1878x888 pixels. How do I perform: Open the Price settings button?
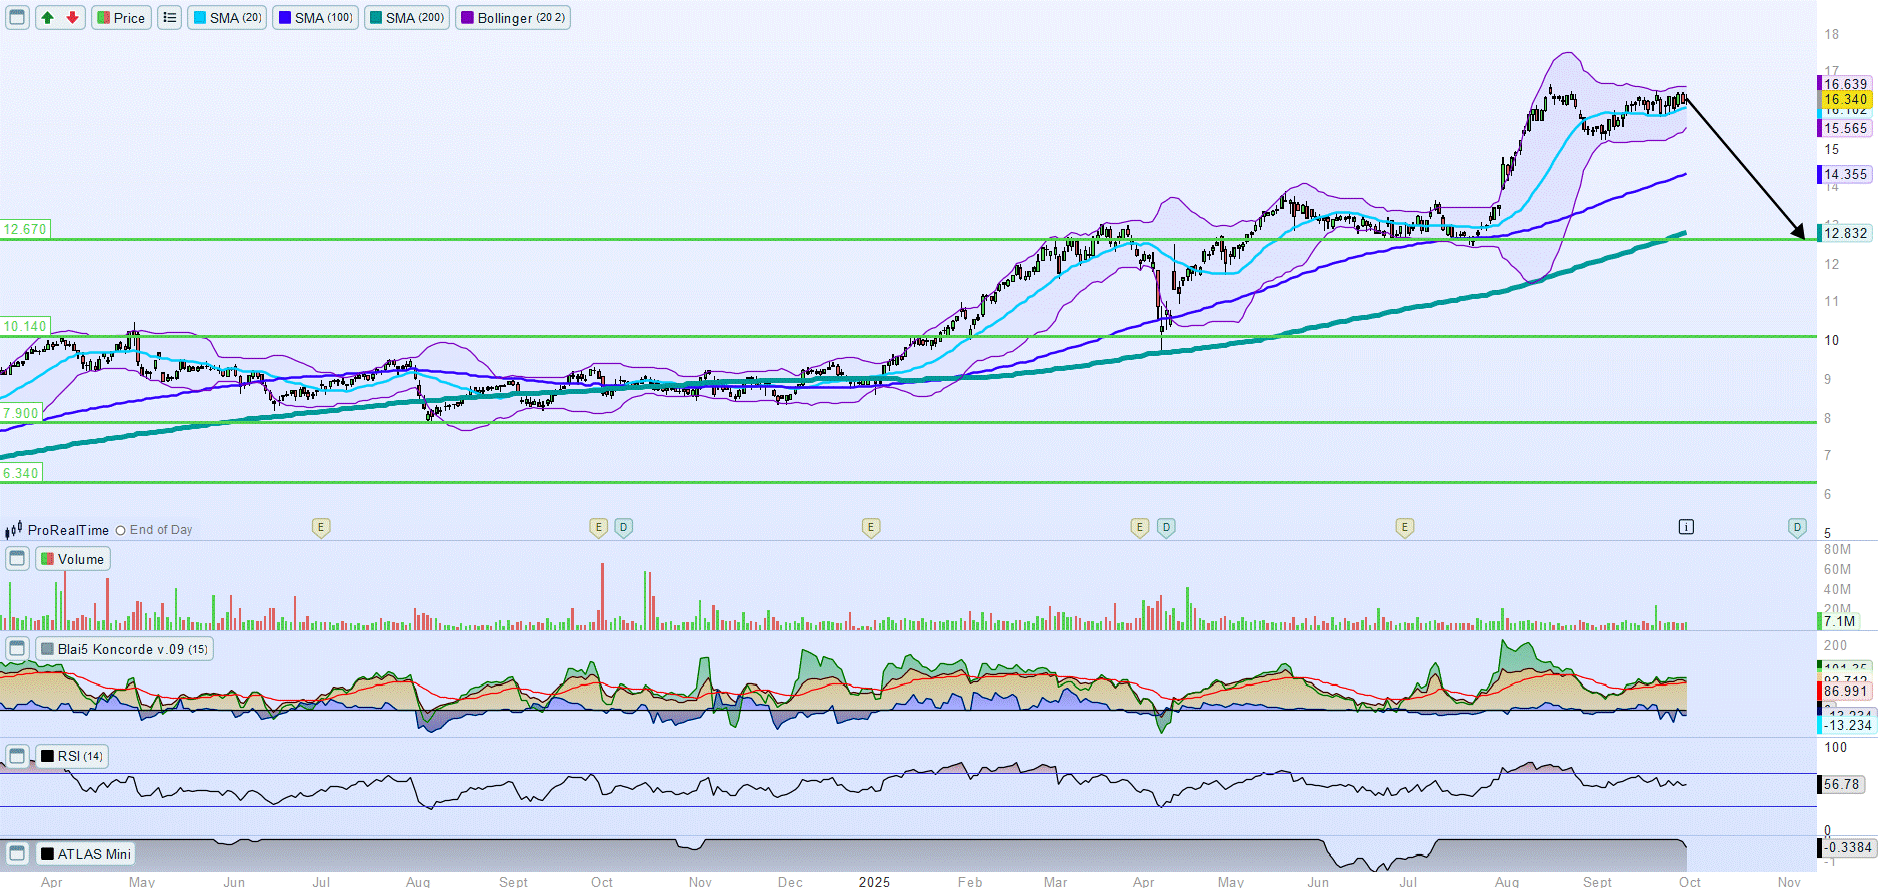121,18
